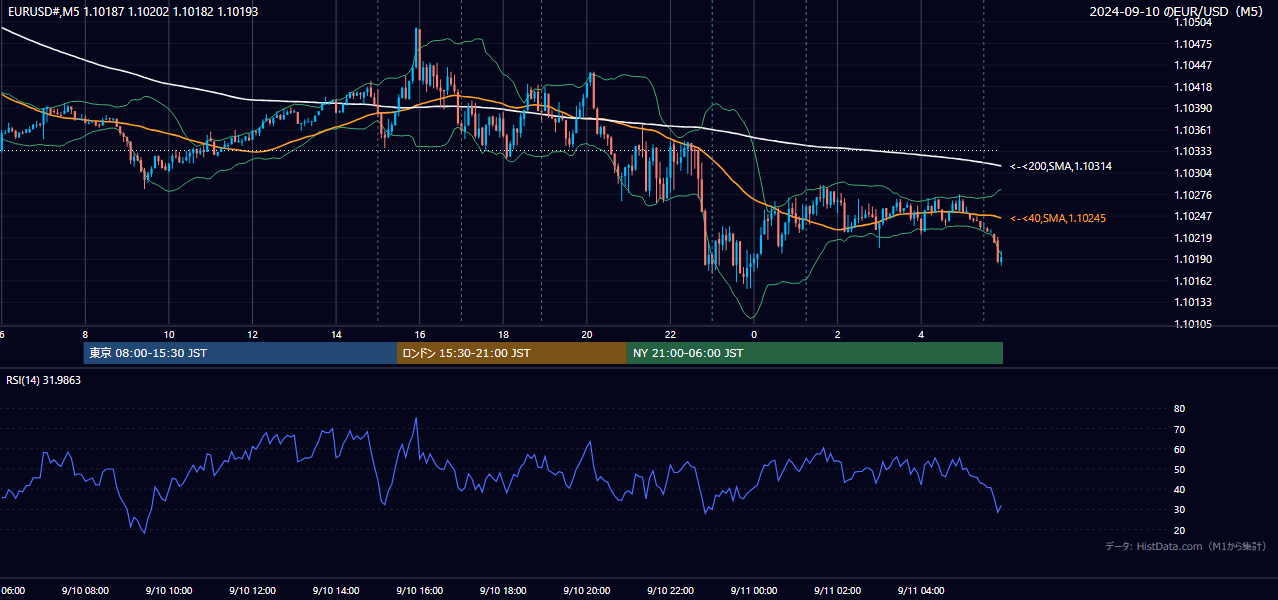Image resolution: width=1278 pixels, height=600 pixels.
Task: Click the 9/10 08:00 date label
Action: coord(85,590)
